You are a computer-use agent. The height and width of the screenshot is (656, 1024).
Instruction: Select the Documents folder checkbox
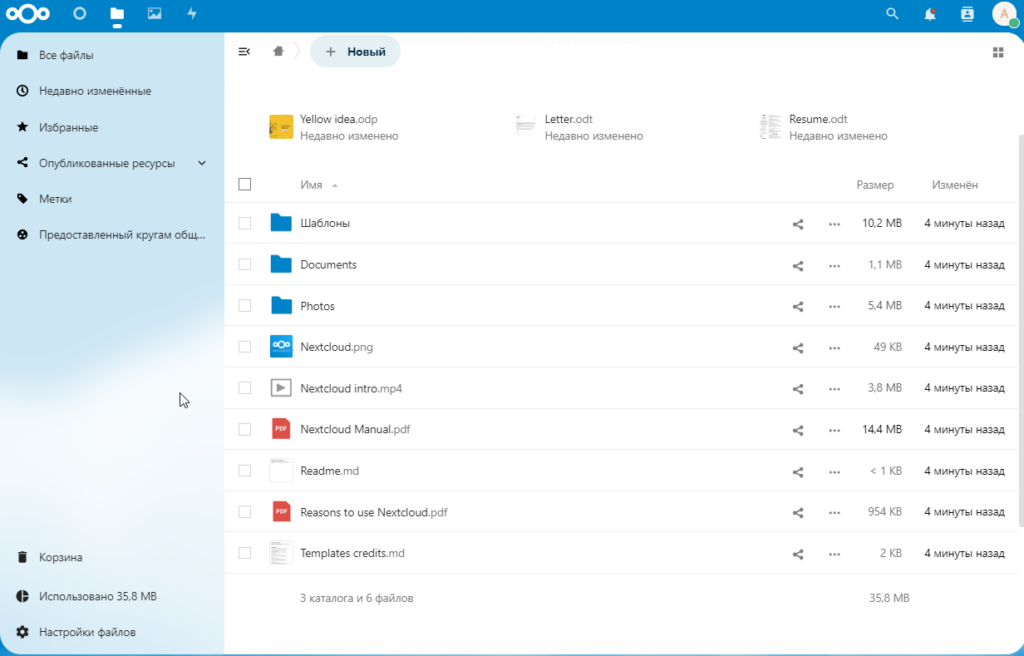[x=245, y=265]
